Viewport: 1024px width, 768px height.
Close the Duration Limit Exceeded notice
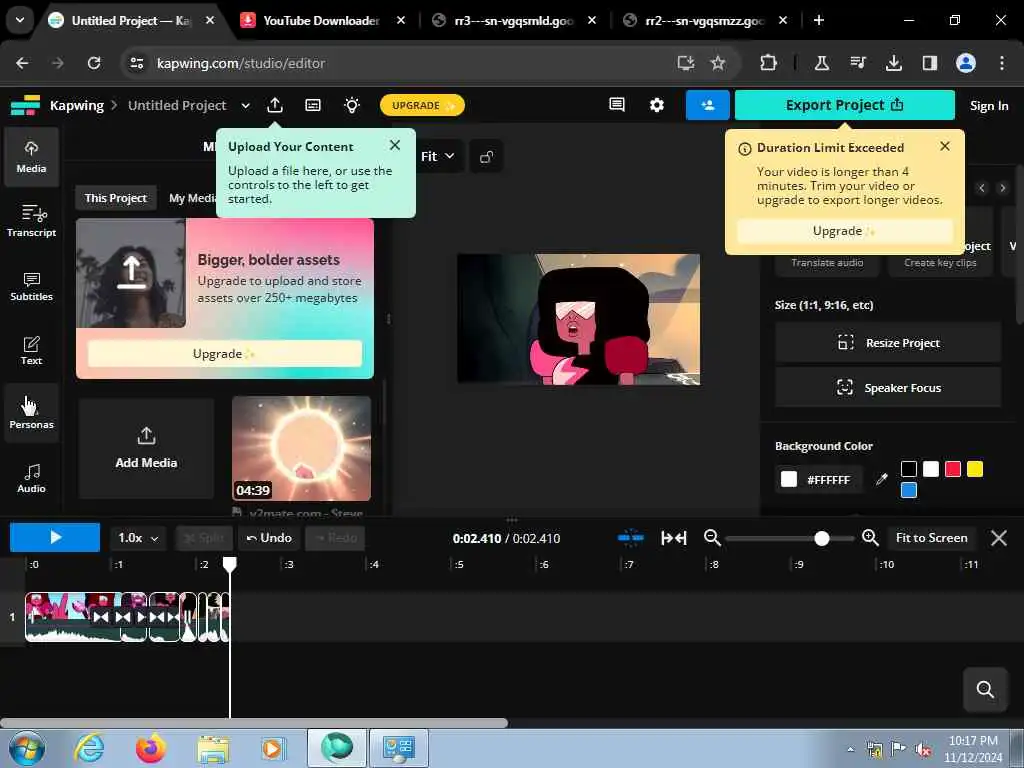pos(944,146)
